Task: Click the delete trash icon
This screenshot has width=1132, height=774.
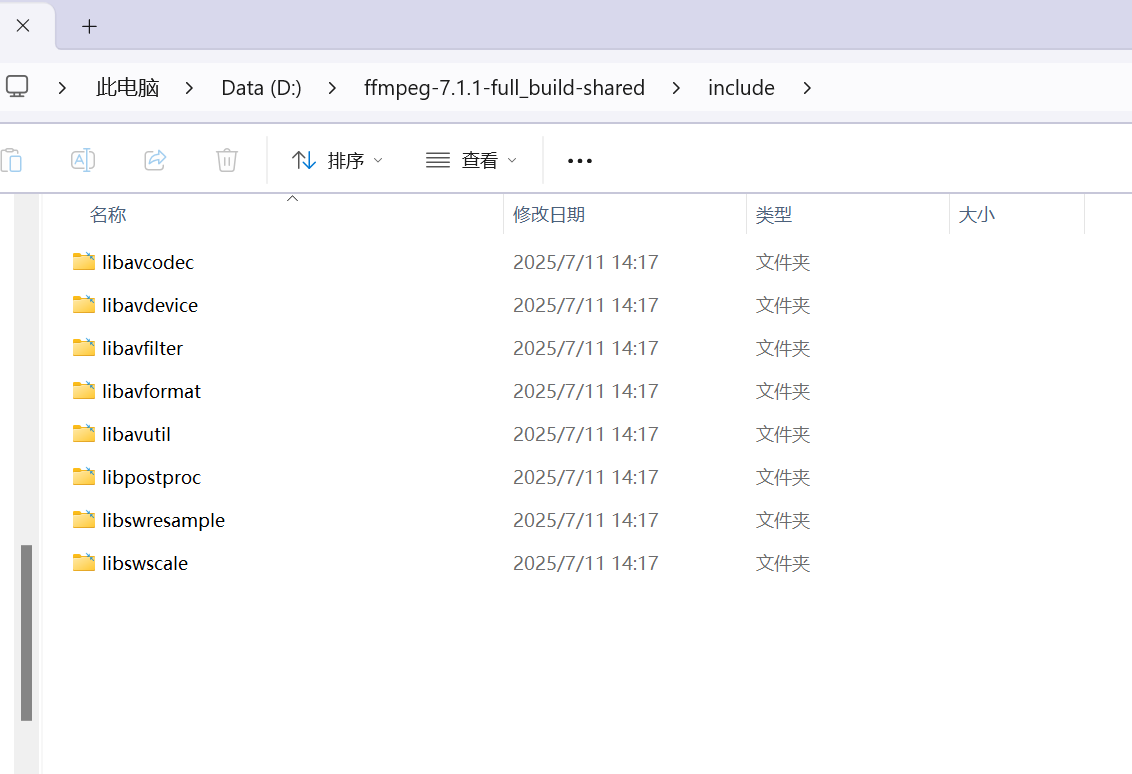Action: point(227,160)
